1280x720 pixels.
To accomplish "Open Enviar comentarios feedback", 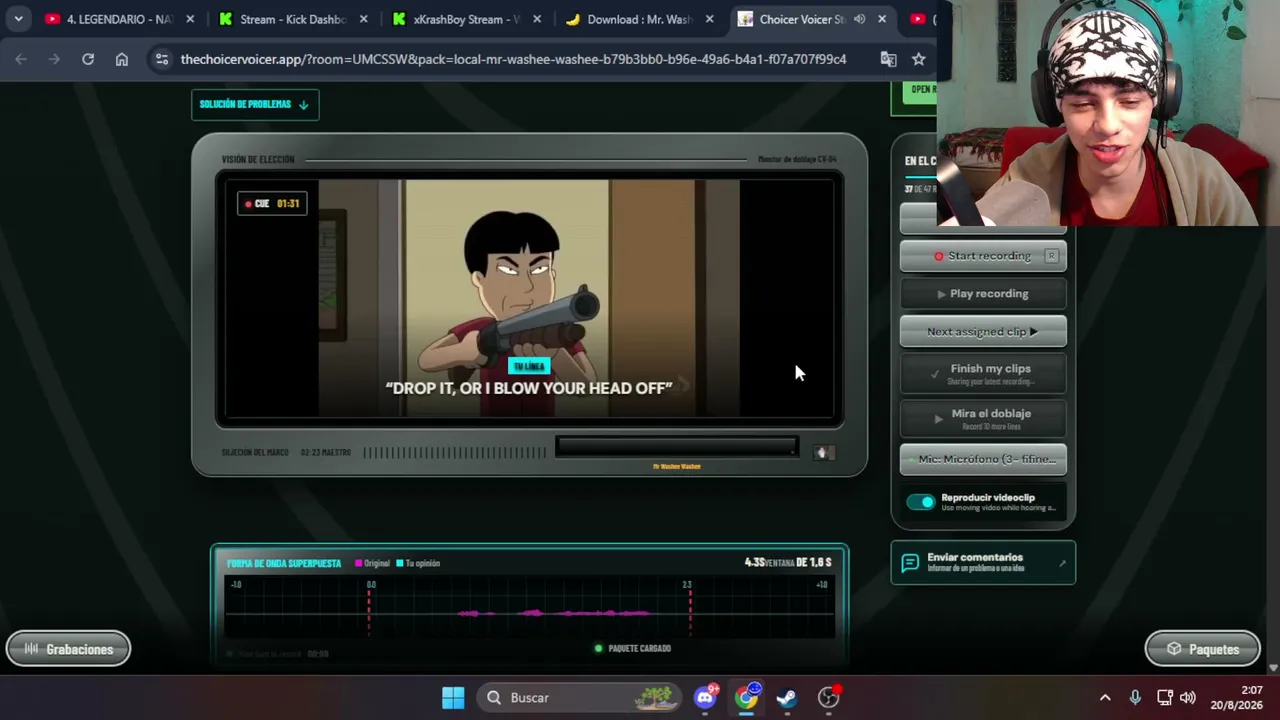I will [983, 563].
